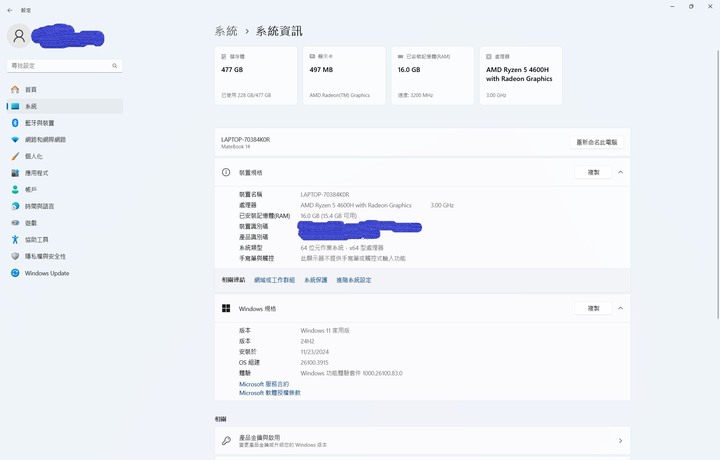The width and height of the screenshot is (720, 460).
Task: Open Microsoft 軟體授權條款 link
Action: [x=270, y=393]
